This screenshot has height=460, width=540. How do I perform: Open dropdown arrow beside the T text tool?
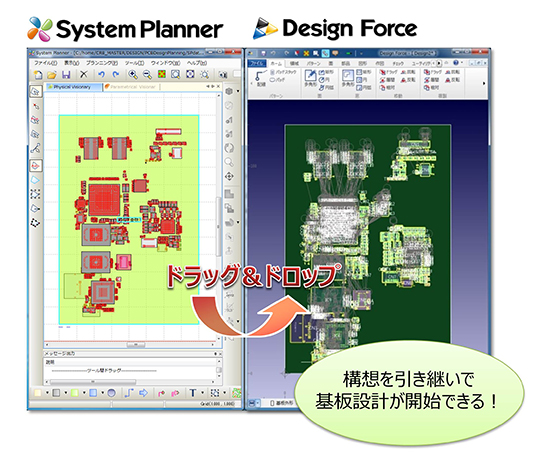click(x=202, y=393)
